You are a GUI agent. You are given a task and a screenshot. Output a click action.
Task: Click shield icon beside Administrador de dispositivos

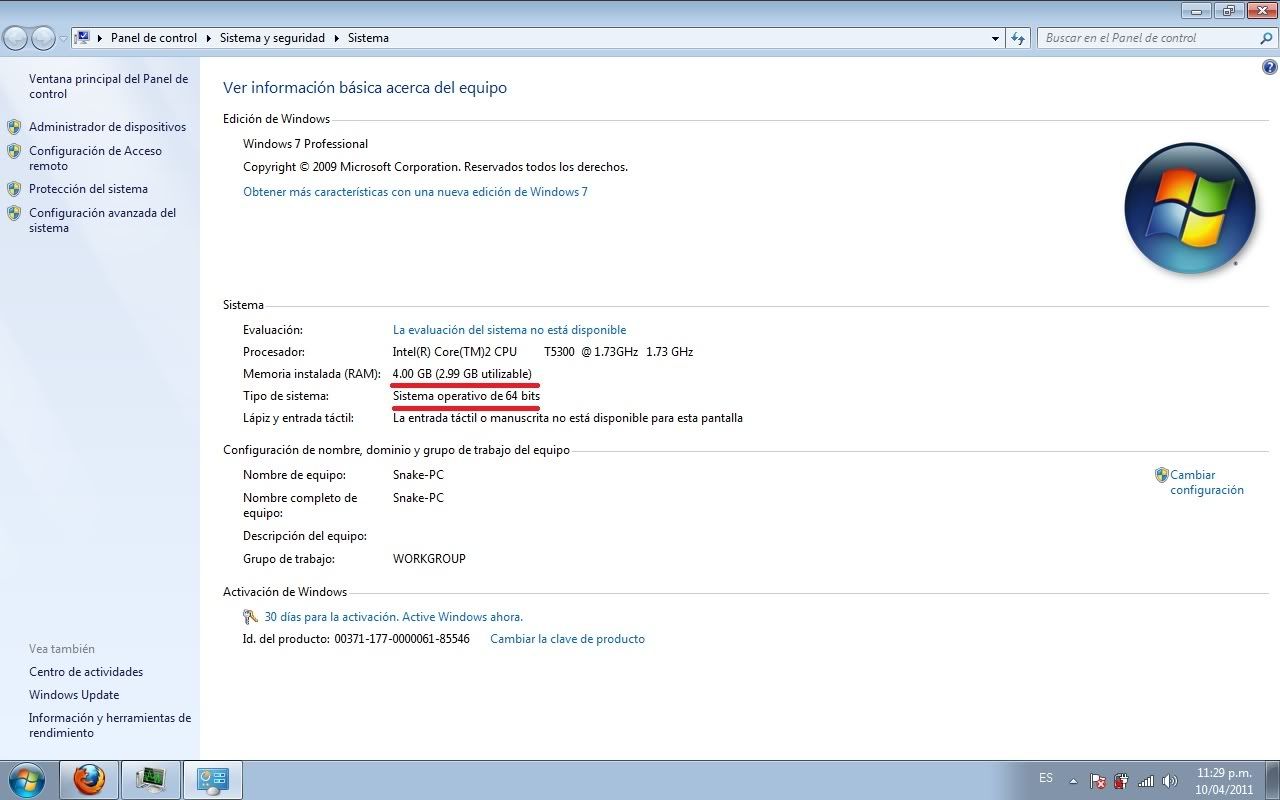pos(14,127)
